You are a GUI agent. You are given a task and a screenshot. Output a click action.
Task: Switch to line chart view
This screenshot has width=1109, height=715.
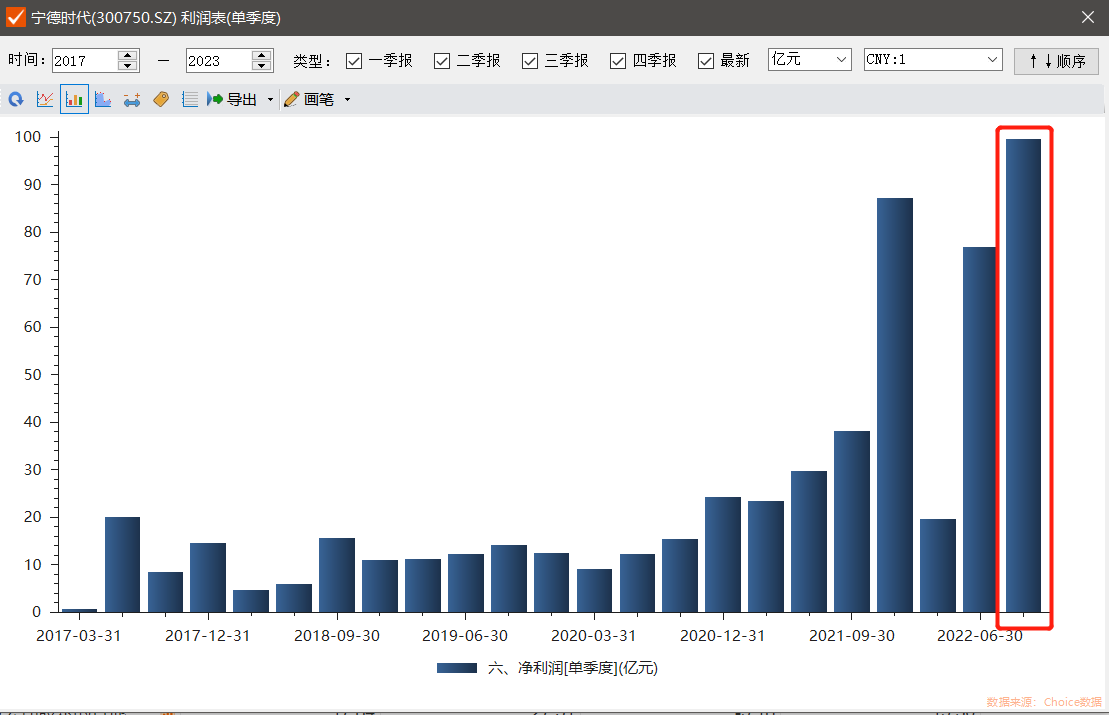[x=45, y=100]
